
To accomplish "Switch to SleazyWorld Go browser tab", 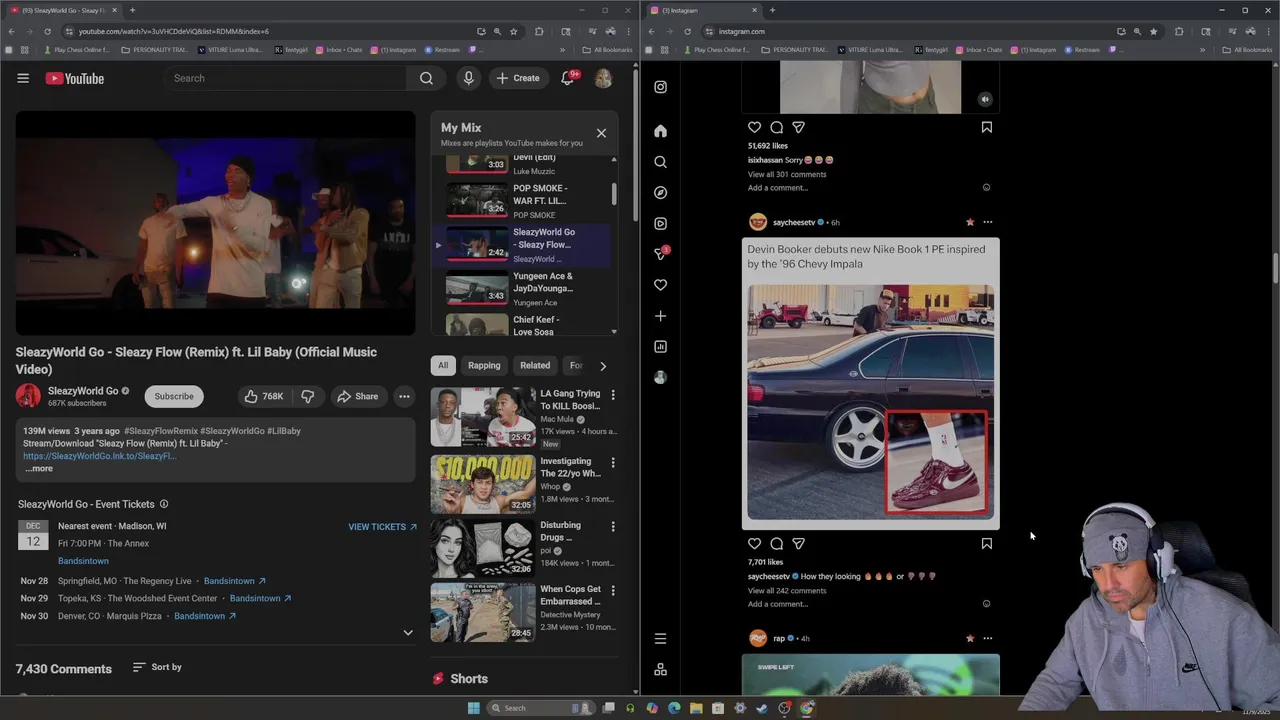I will [62, 10].
